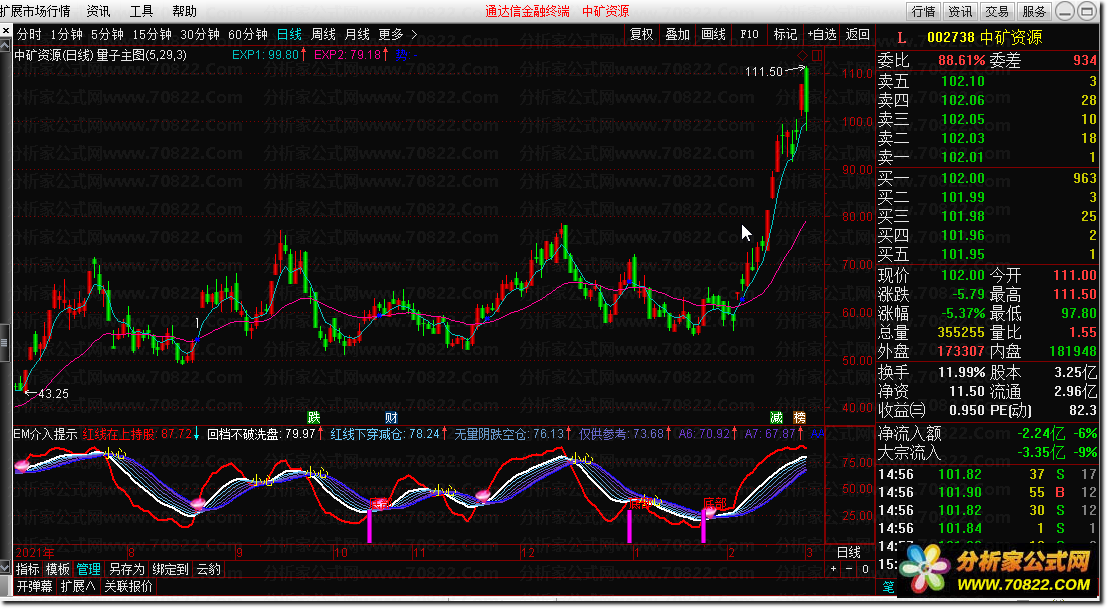The height and width of the screenshot is (609, 1109).
Task: Click 返回 to go back
Action: point(858,35)
